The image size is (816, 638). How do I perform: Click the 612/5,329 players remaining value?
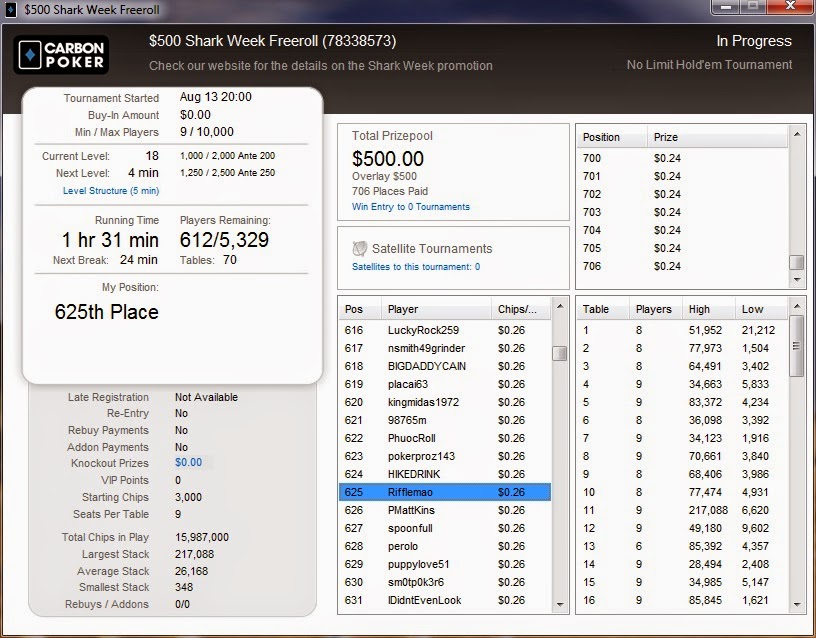(x=224, y=240)
